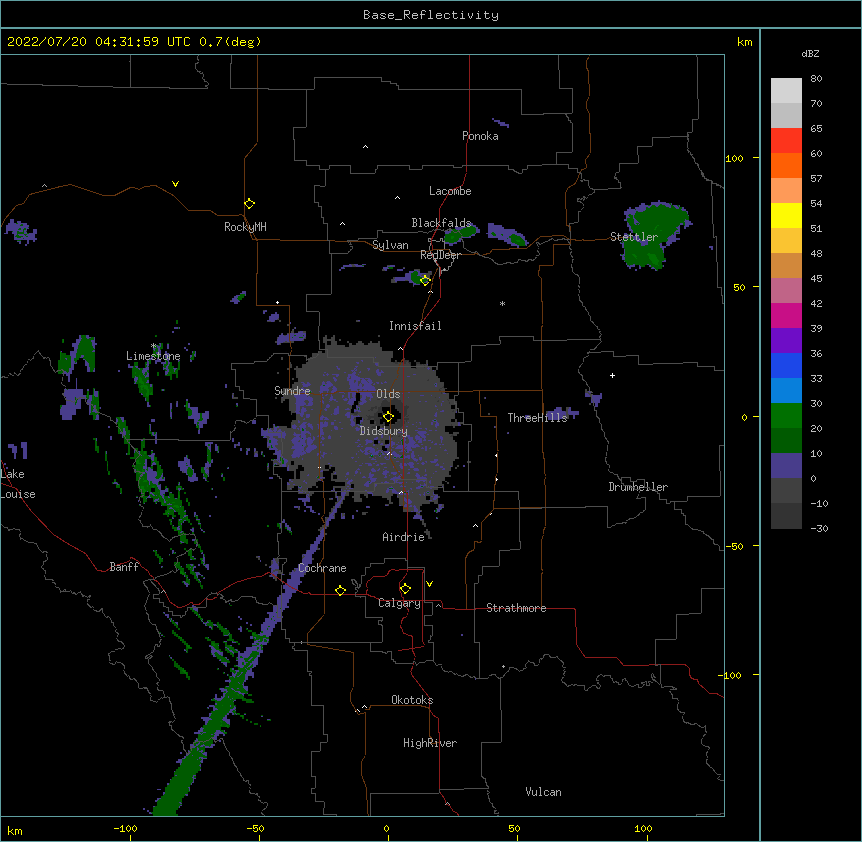The image size is (862, 842).
Task: Click the Sylvan town label
Action: click(x=390, y=245)
